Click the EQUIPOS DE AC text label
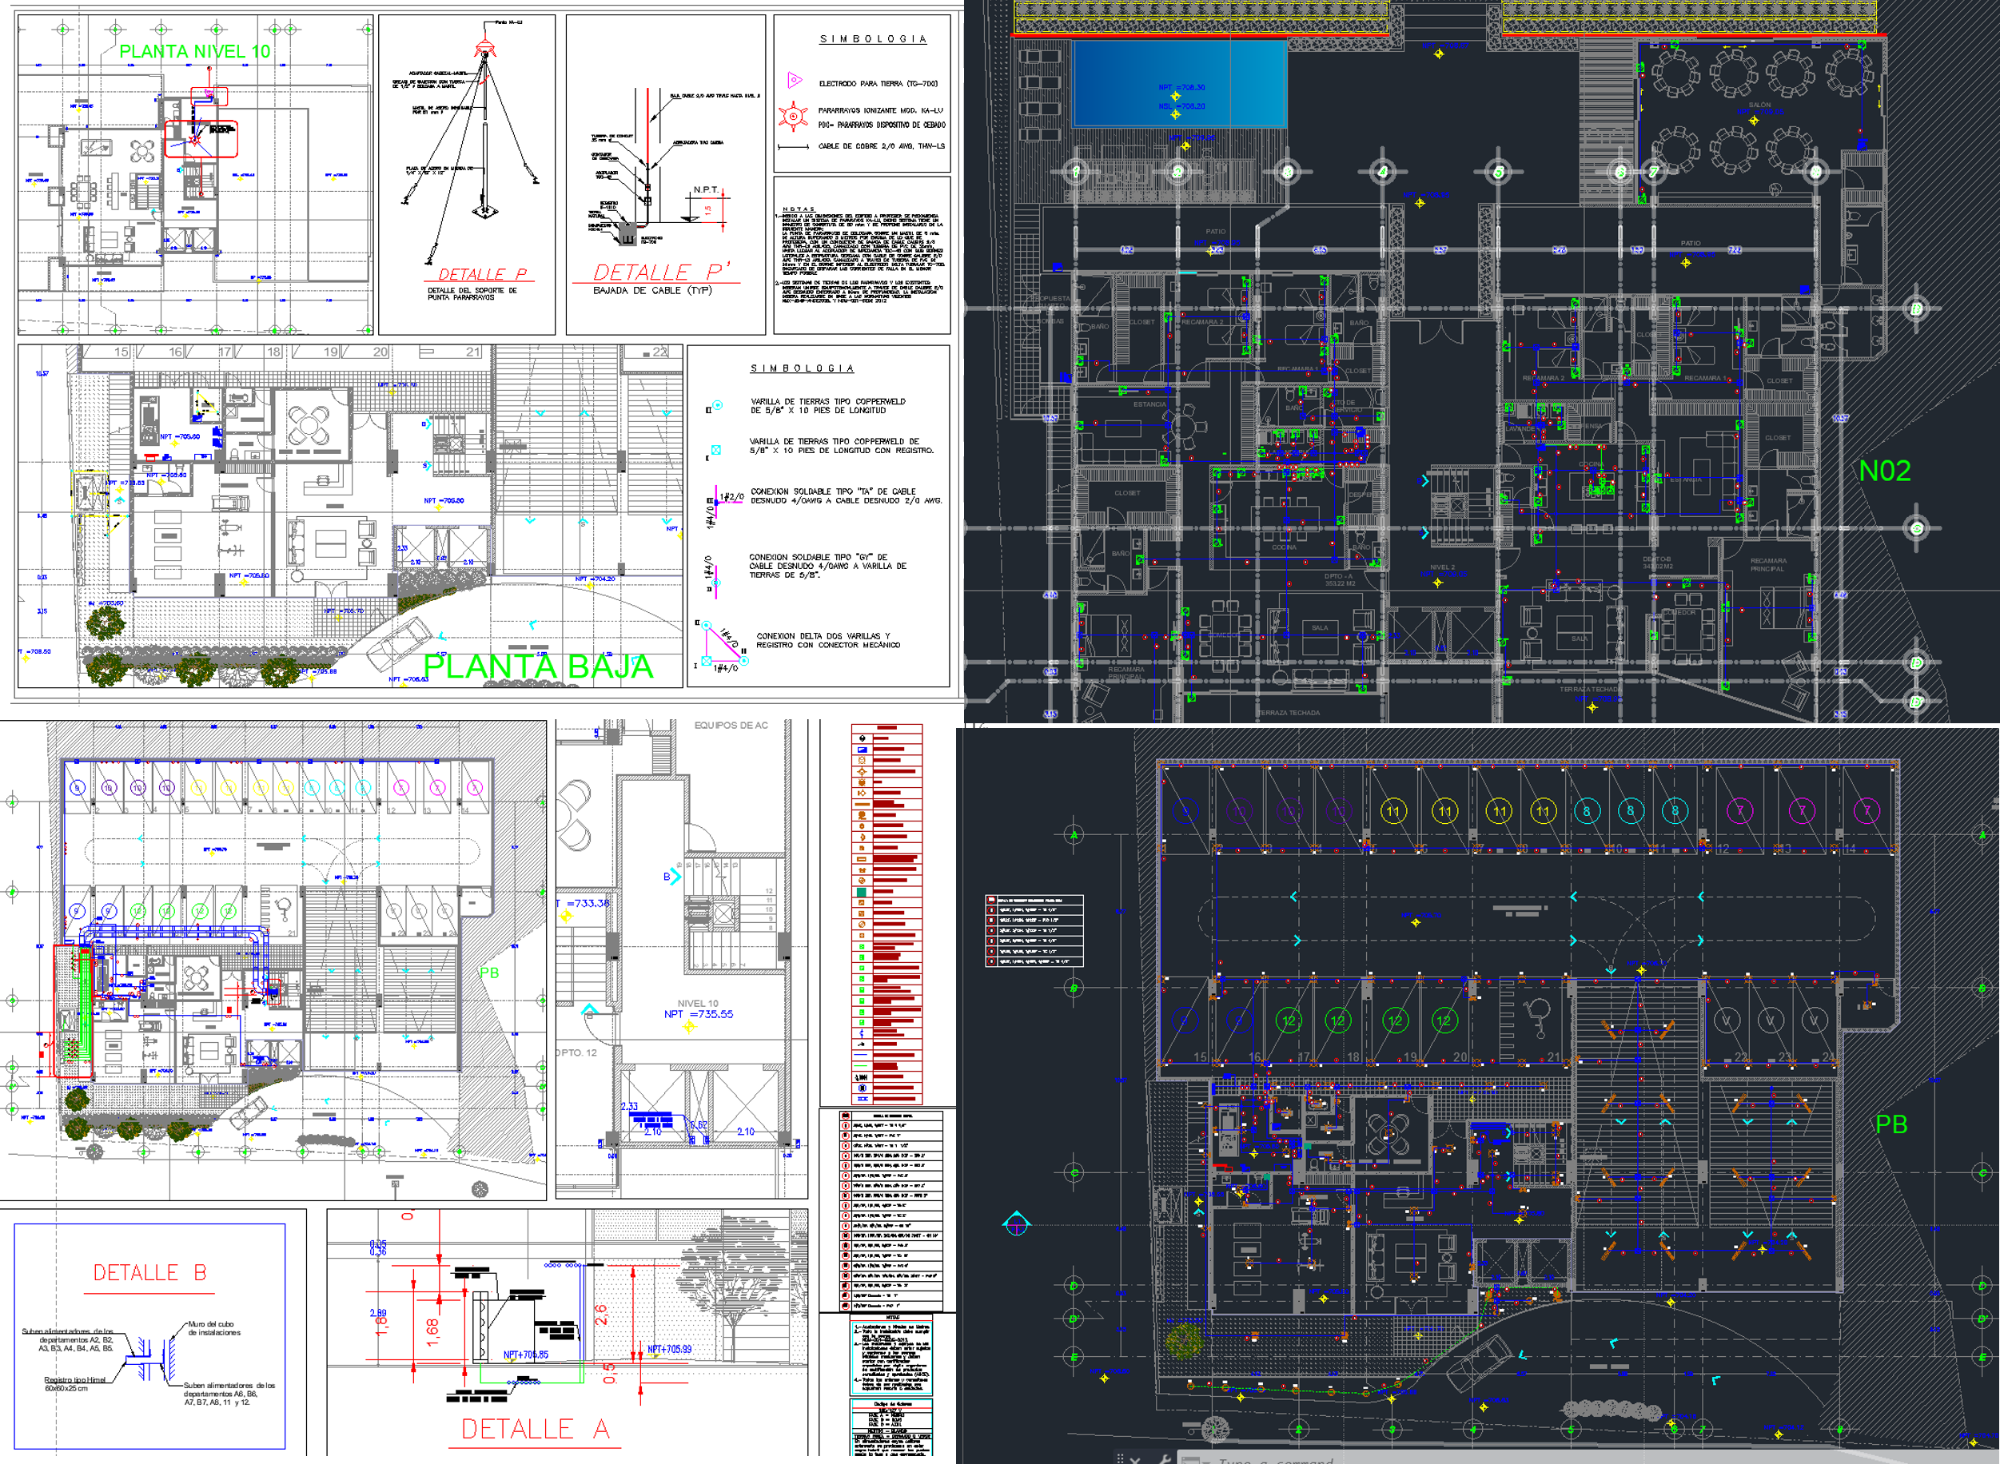Viewport: 2000px width, 1464px height. coord(731,726)
